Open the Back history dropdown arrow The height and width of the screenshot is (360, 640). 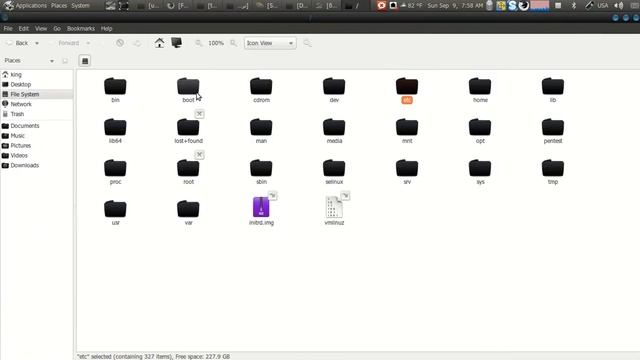37,43
